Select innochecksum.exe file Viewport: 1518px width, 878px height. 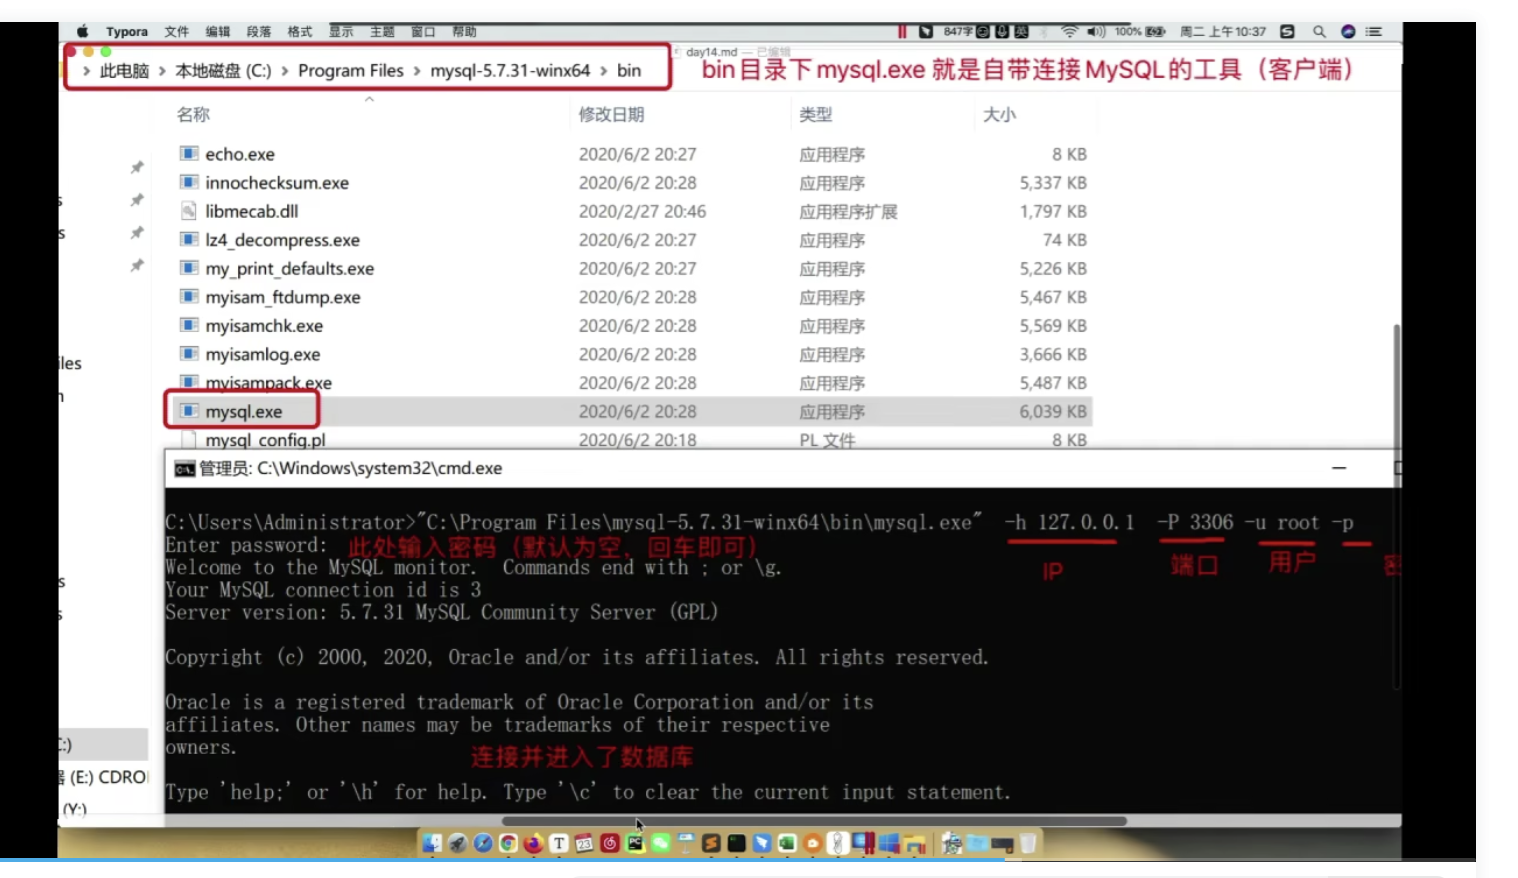[277, 183]
